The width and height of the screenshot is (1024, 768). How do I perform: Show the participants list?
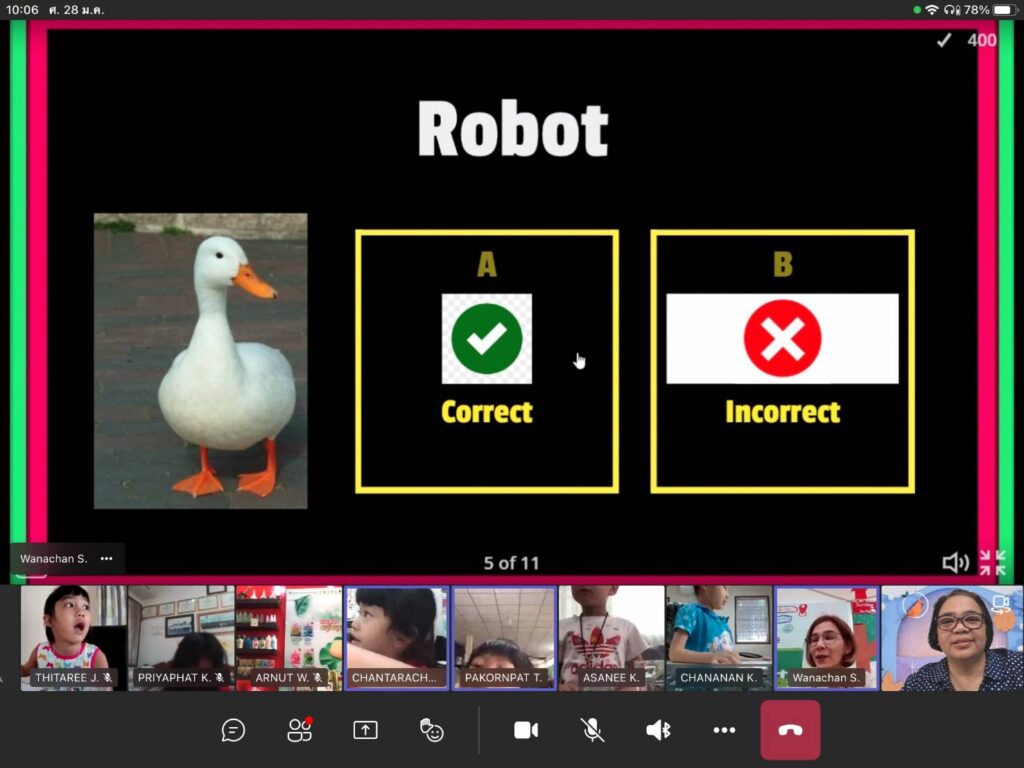pyautogui.click(x=299, y=730)
